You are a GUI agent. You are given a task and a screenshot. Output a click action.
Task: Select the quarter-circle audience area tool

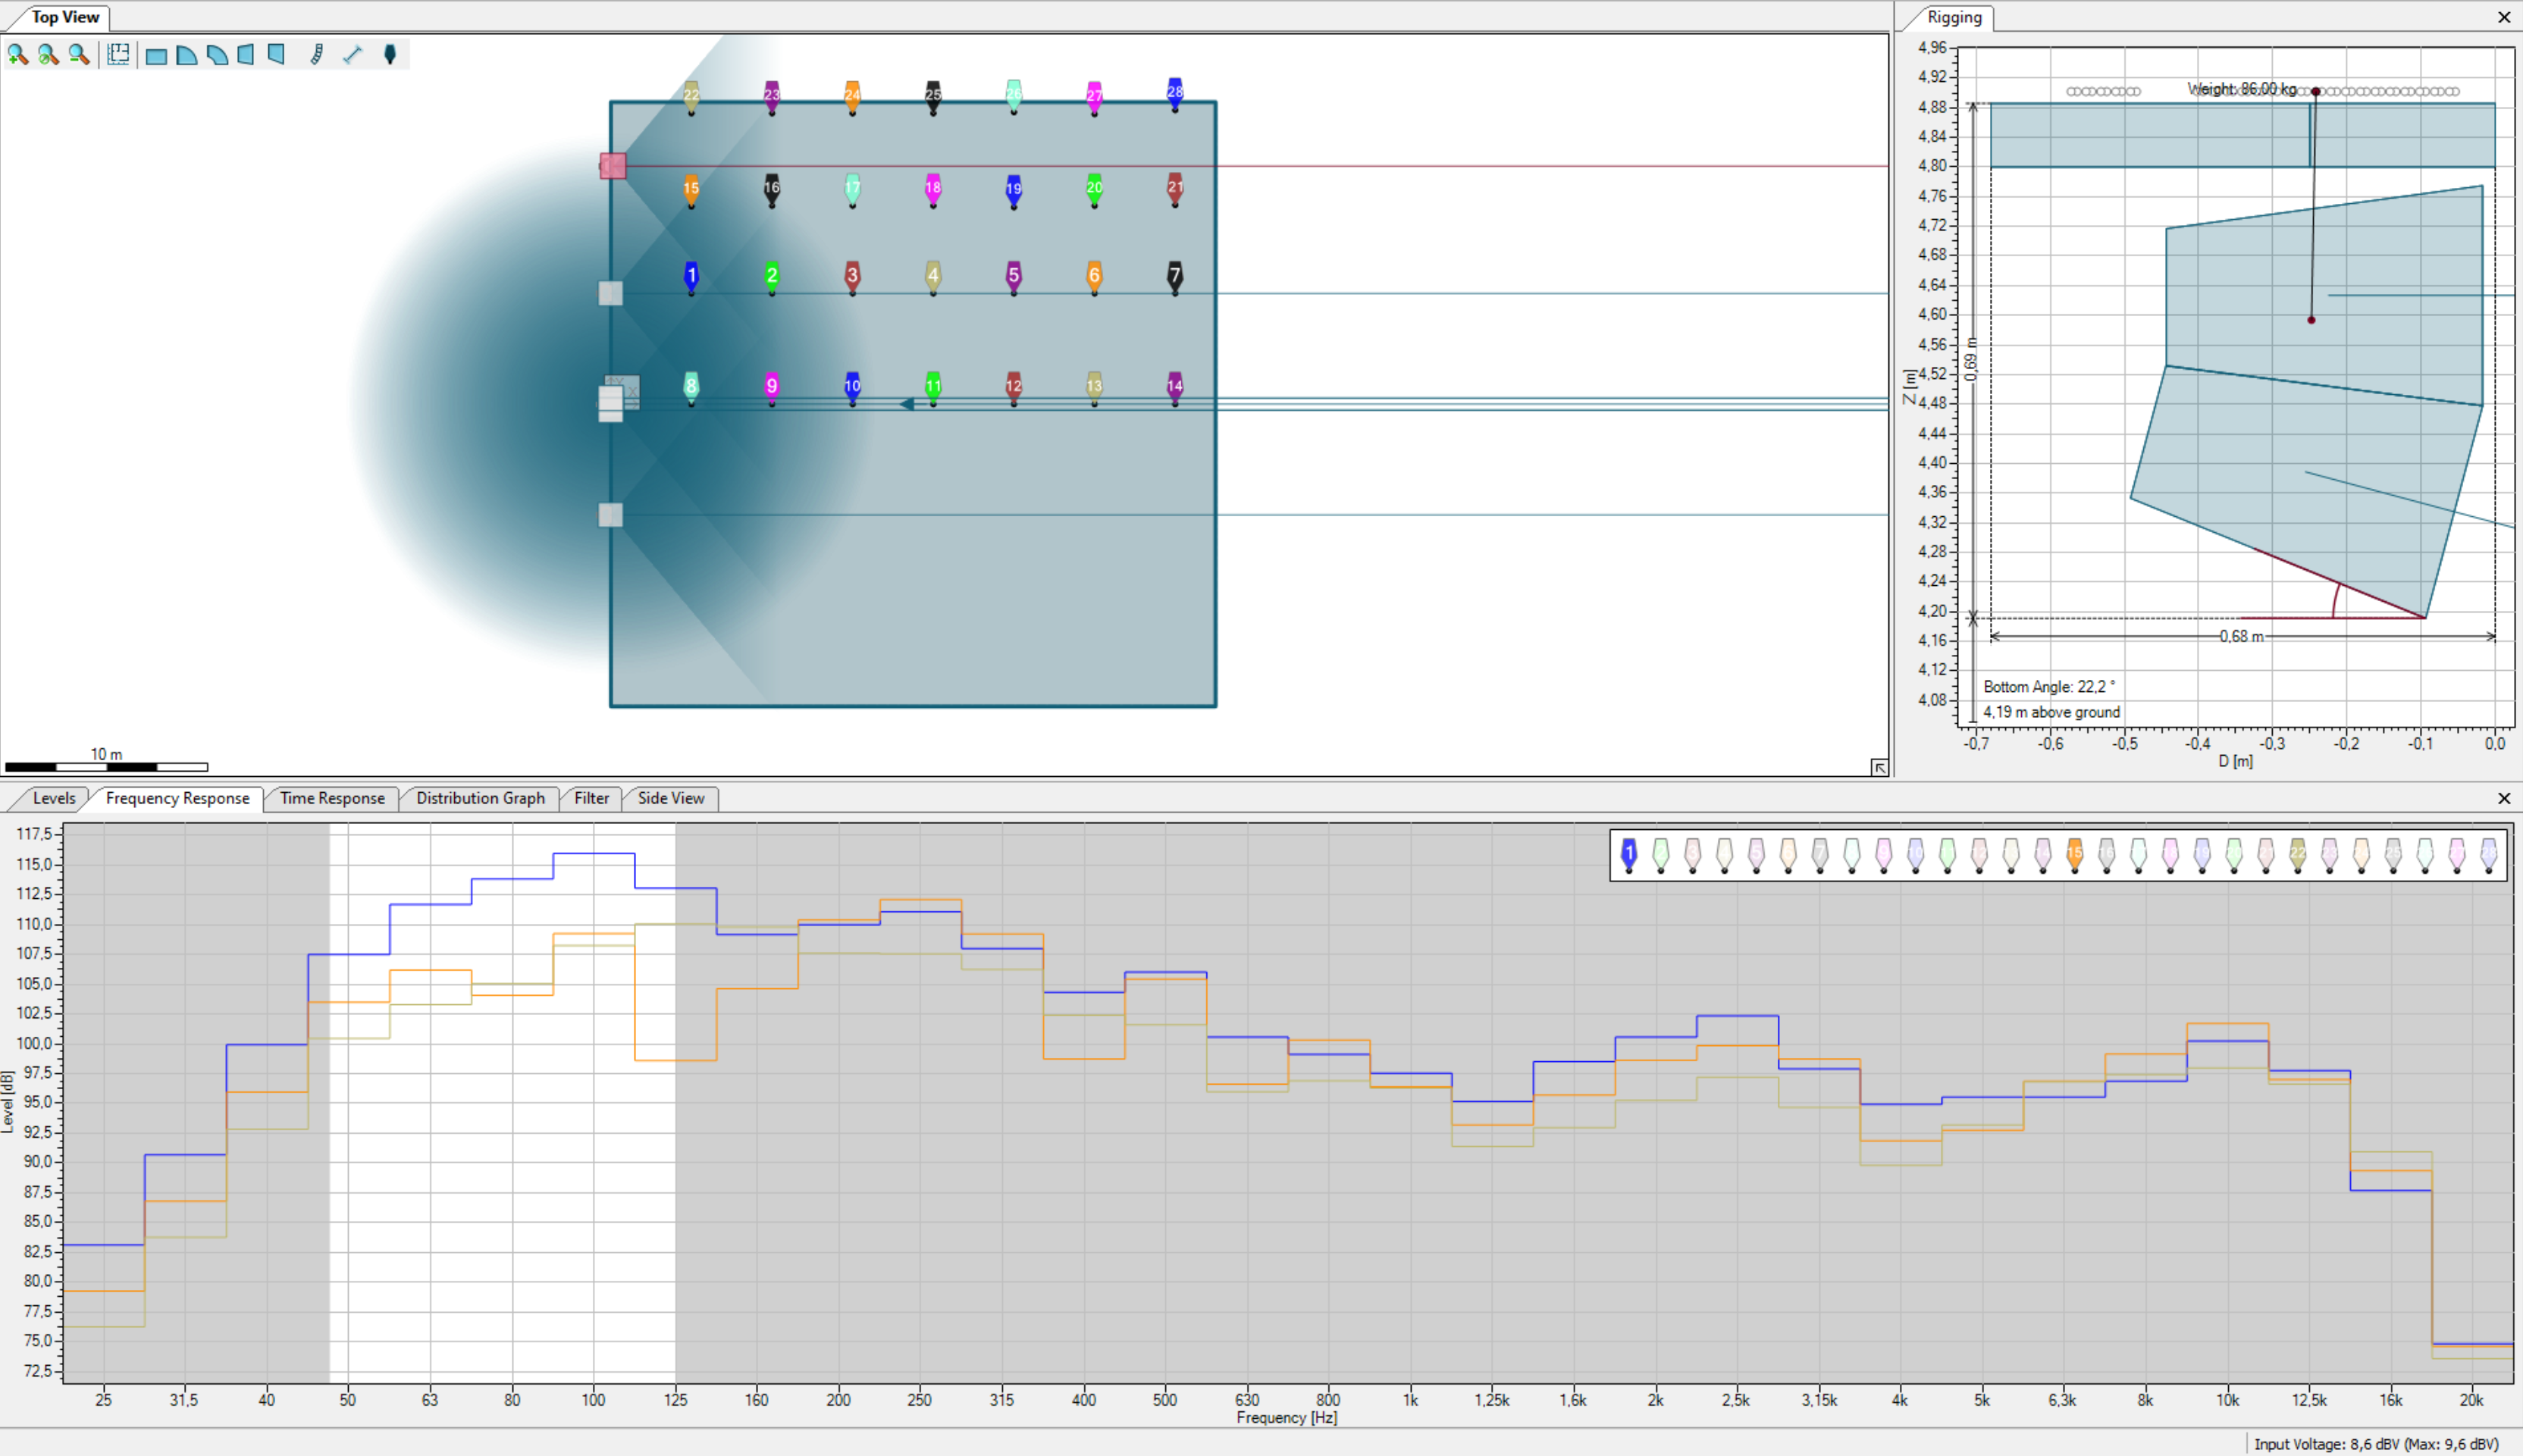coord(186,55)
